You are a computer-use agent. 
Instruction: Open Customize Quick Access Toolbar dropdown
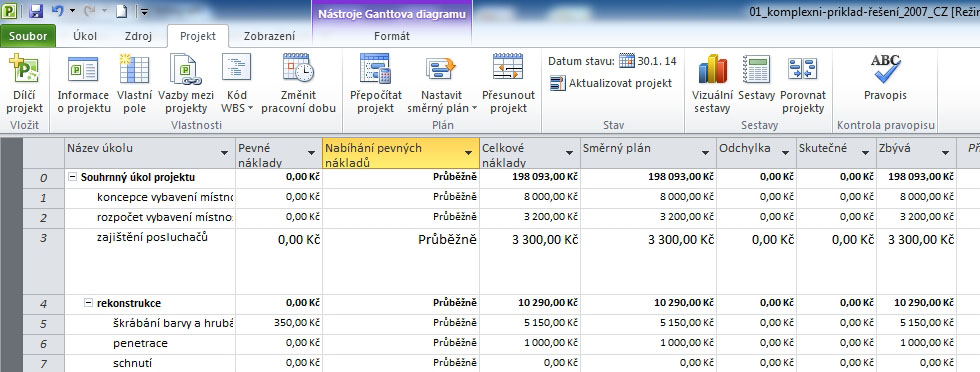pyautogui.click(x=144, y=11)
